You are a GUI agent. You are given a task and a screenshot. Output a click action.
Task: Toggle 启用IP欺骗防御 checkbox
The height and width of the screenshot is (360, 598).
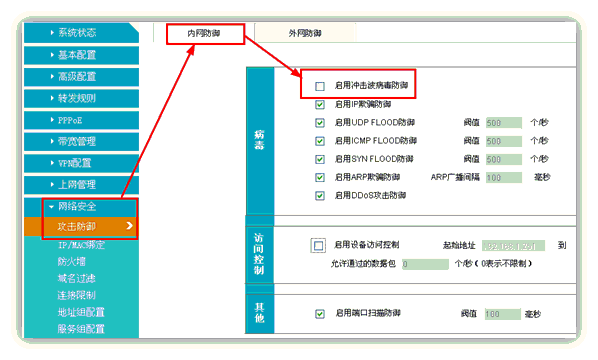coord(320,104)
